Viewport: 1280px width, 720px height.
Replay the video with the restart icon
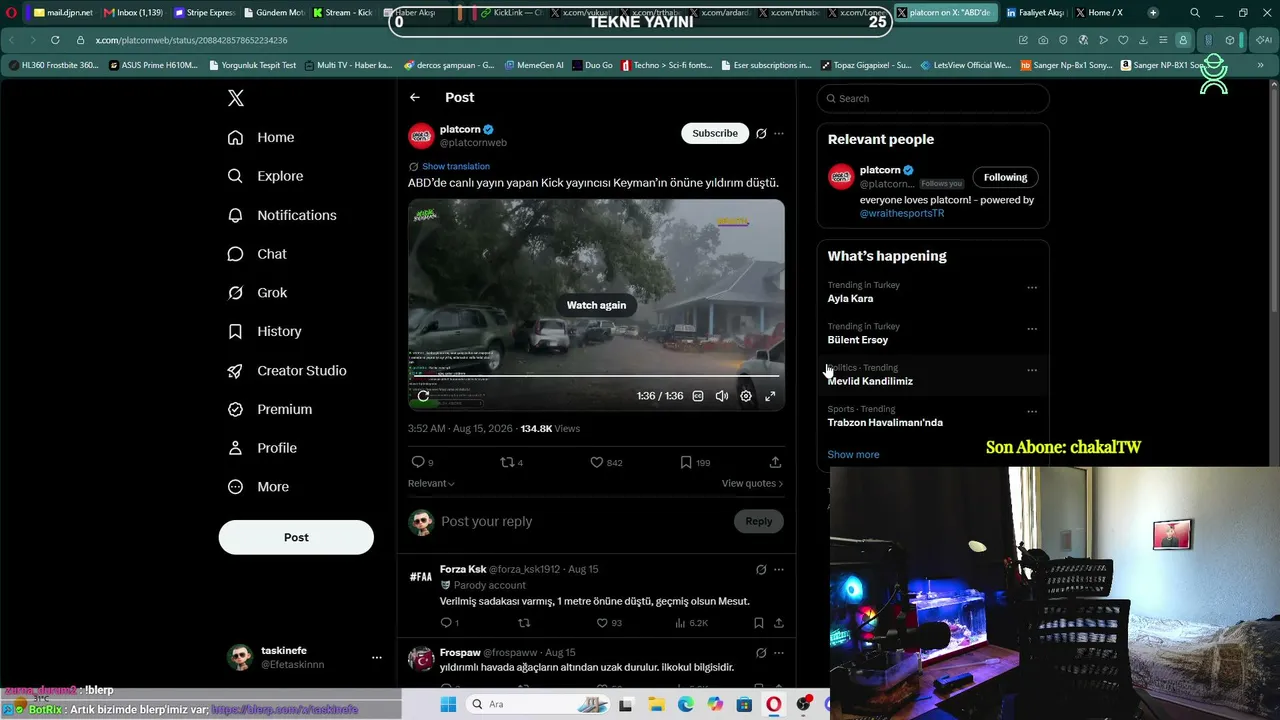(423, 396)
